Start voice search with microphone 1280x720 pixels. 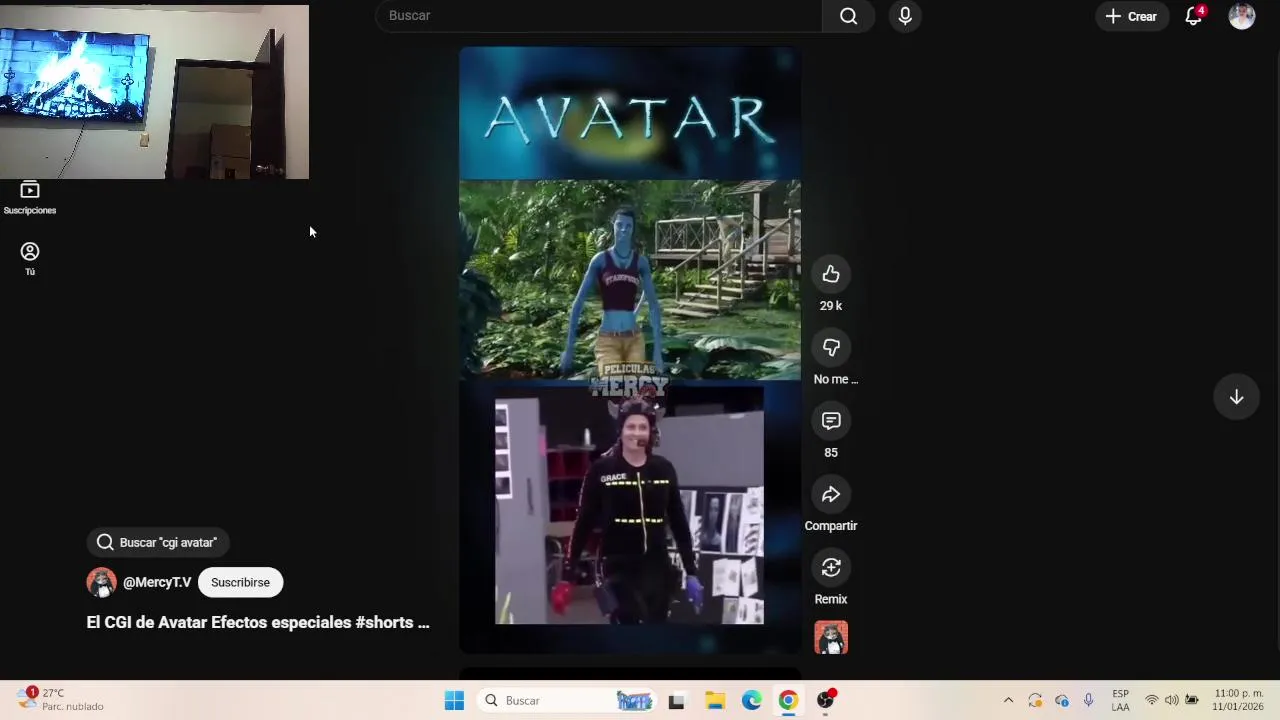click(x=905, y=16)
